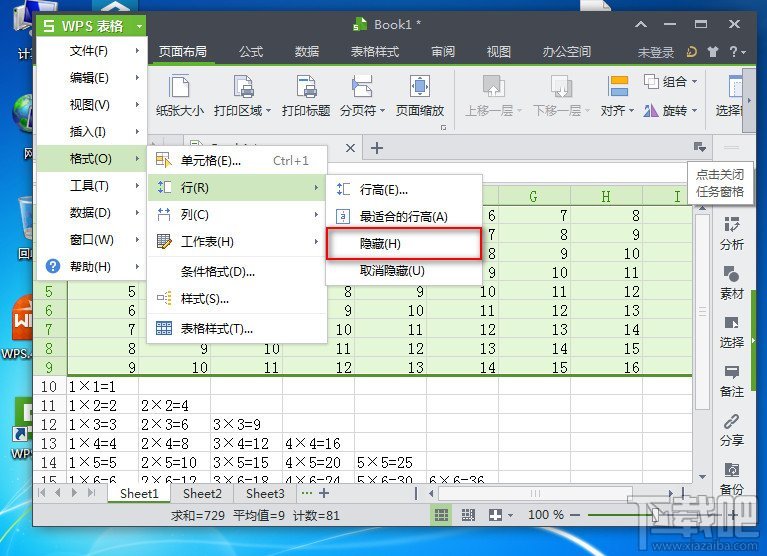Screen dimensions: 767x556
Task: Open the 纸张大小 paper size tool
Action: [180, 96]
